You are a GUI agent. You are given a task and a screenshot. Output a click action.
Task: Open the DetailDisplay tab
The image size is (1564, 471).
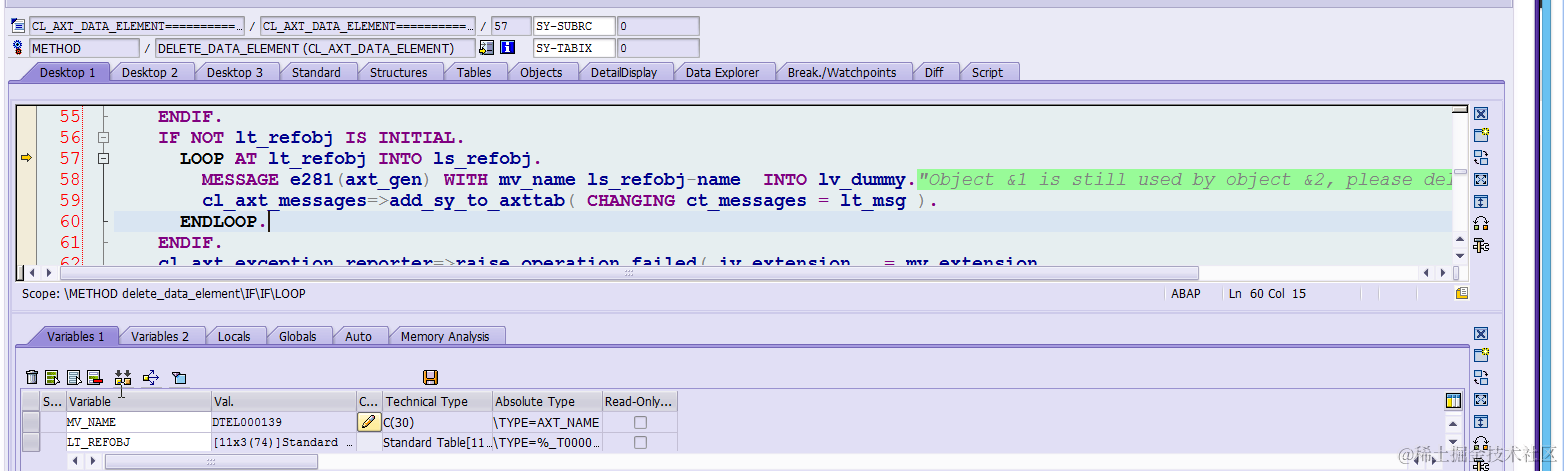(624, 72)
